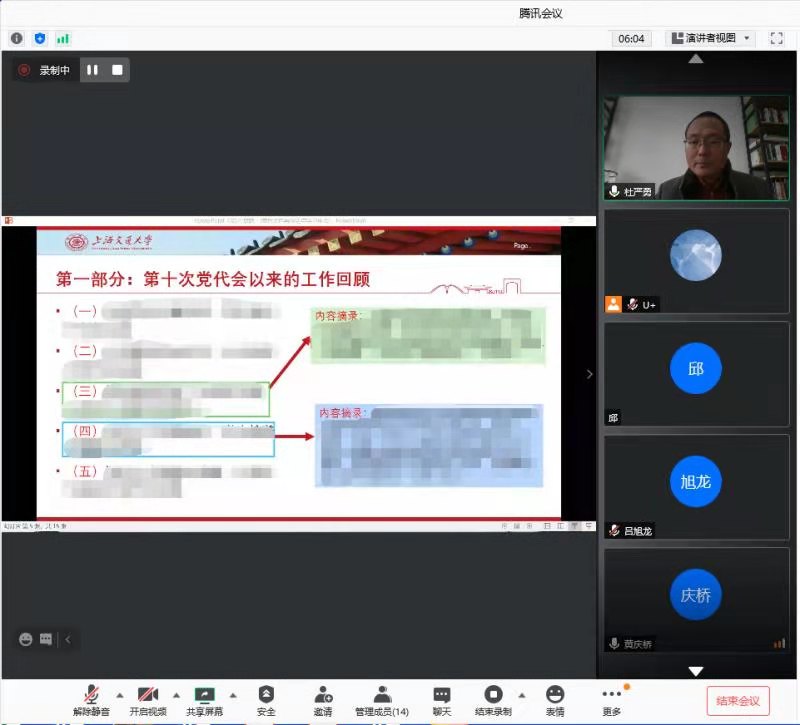Open the 演讲者视图 view layout dropdown

click(710, 38)
